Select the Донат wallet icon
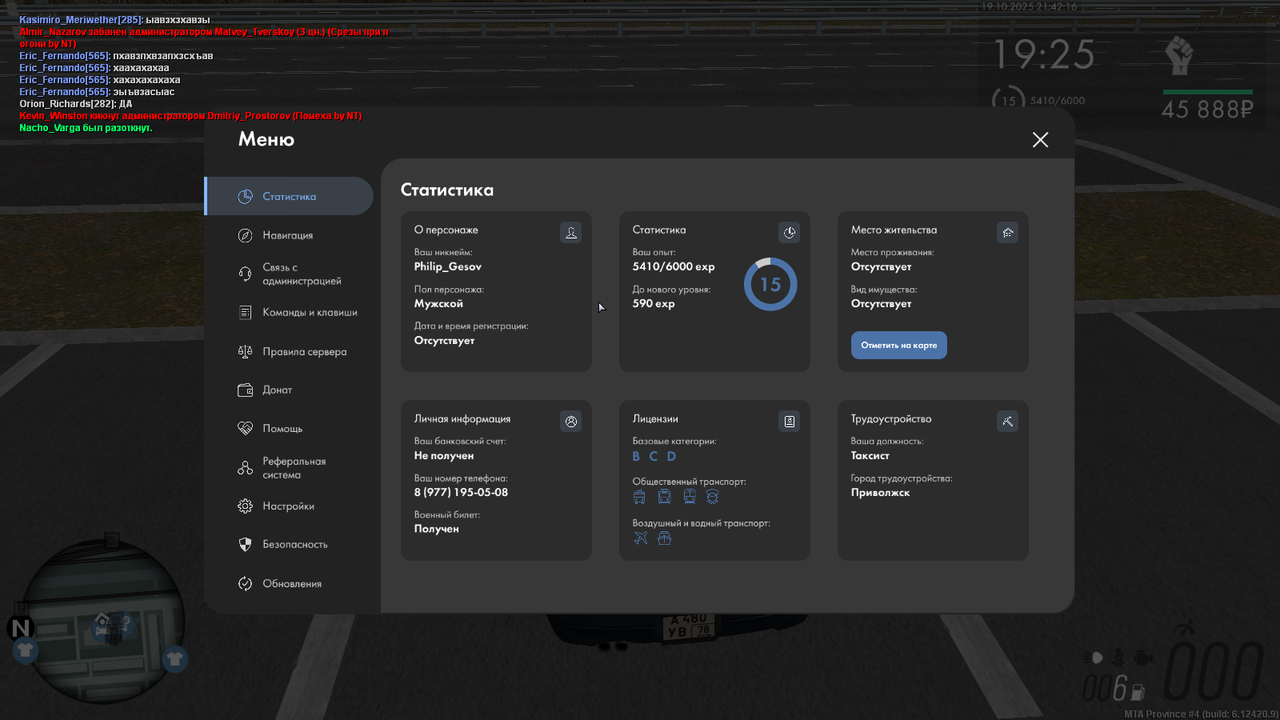This screenshot has height=720, width=1280. (244, 389)
